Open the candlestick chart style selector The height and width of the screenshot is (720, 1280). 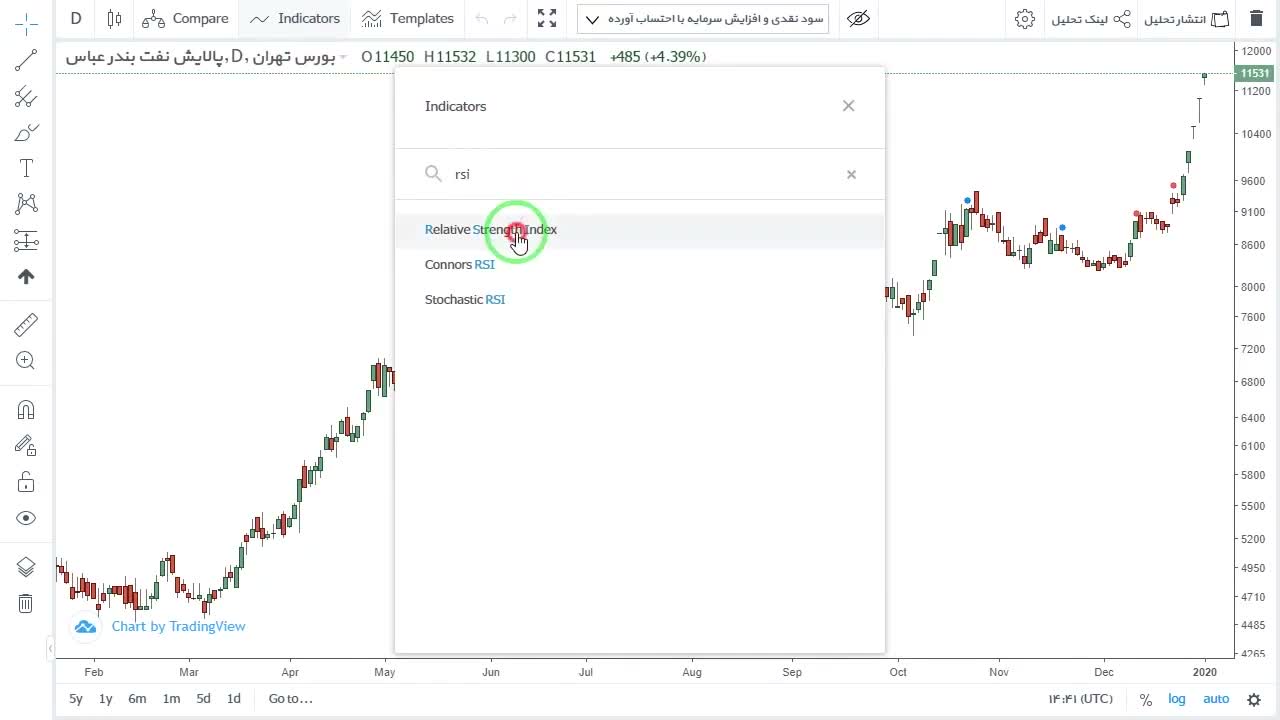tap(114, 18)
